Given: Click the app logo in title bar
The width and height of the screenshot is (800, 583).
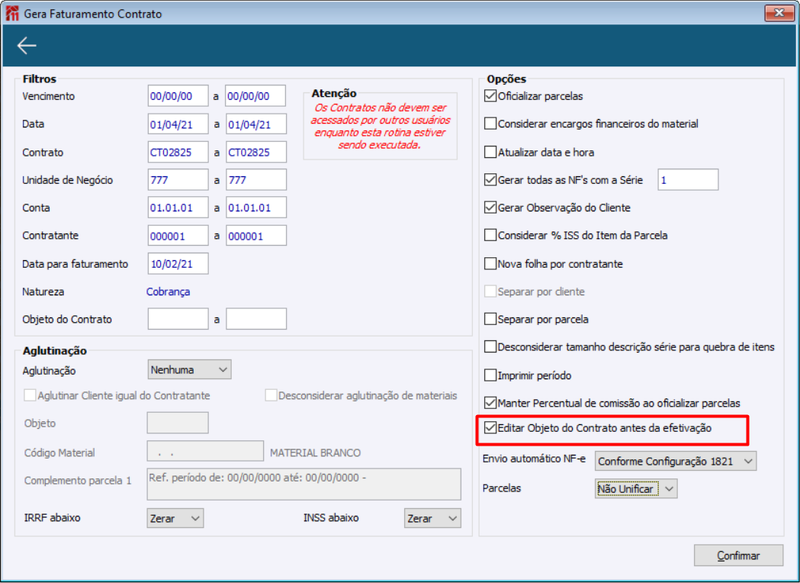Looking at the screenshot, I should tap(12, 13).
